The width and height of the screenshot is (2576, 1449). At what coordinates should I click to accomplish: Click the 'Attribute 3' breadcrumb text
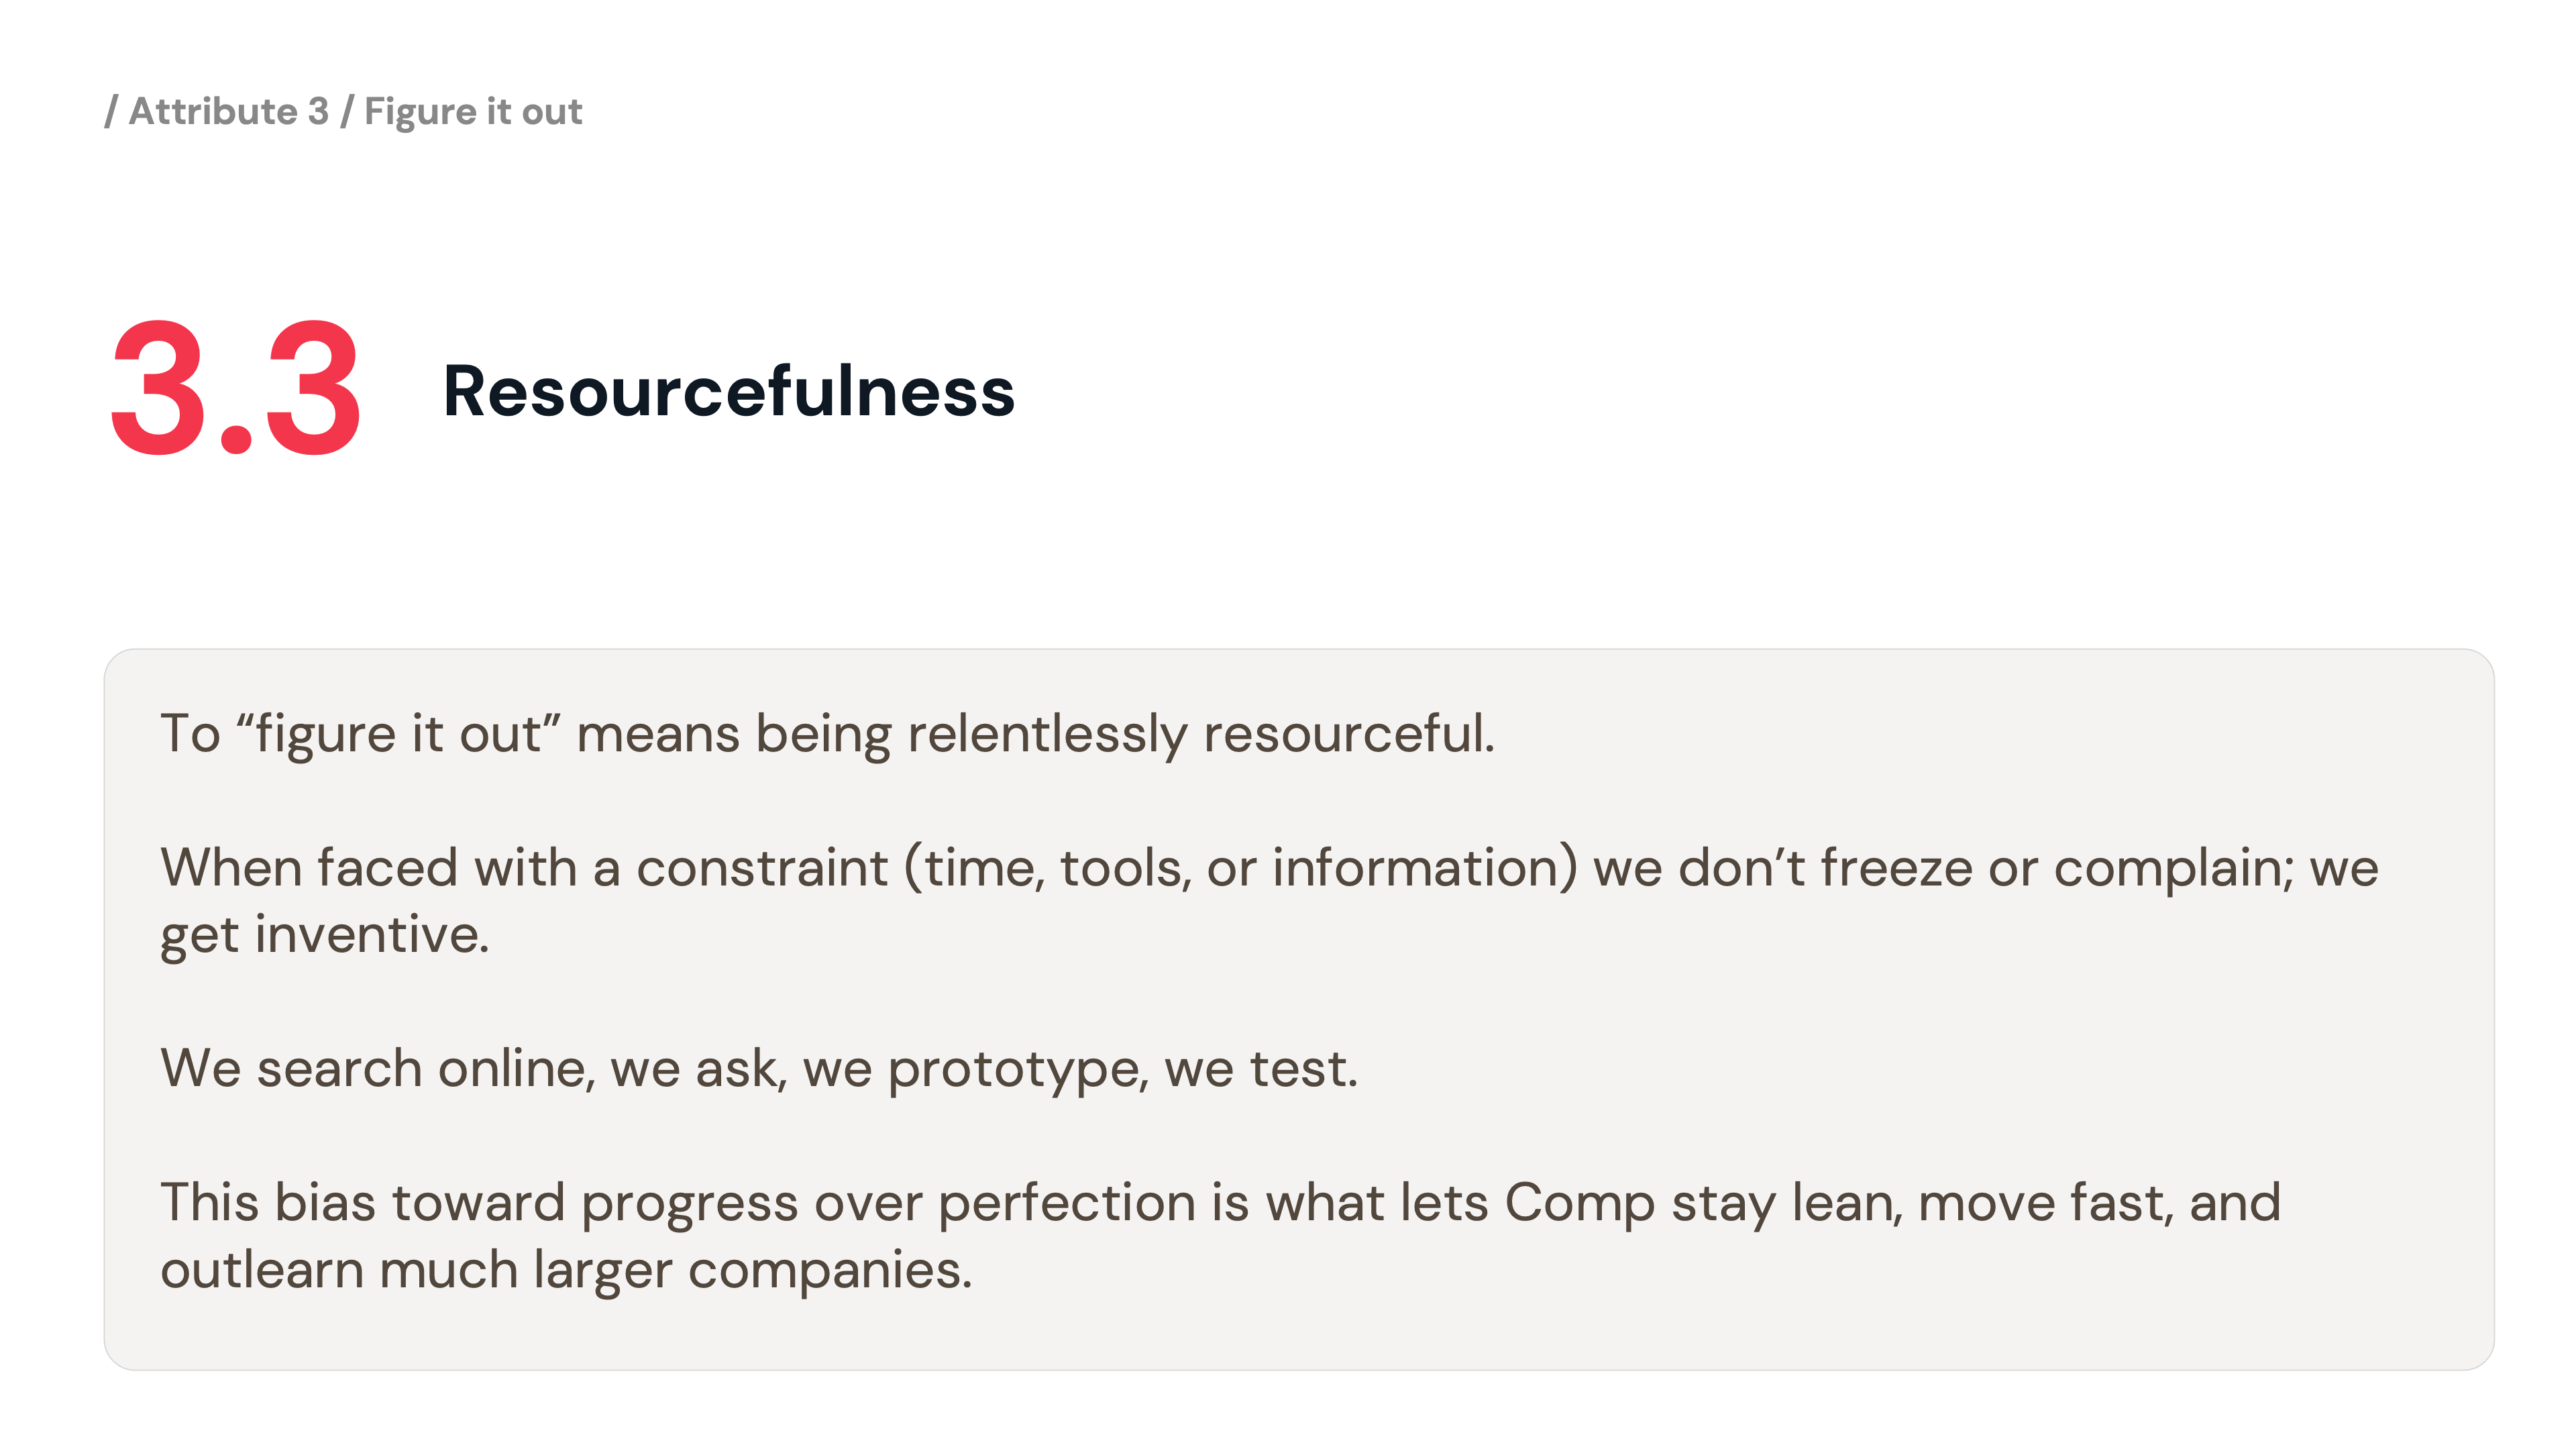pos(228,111)
